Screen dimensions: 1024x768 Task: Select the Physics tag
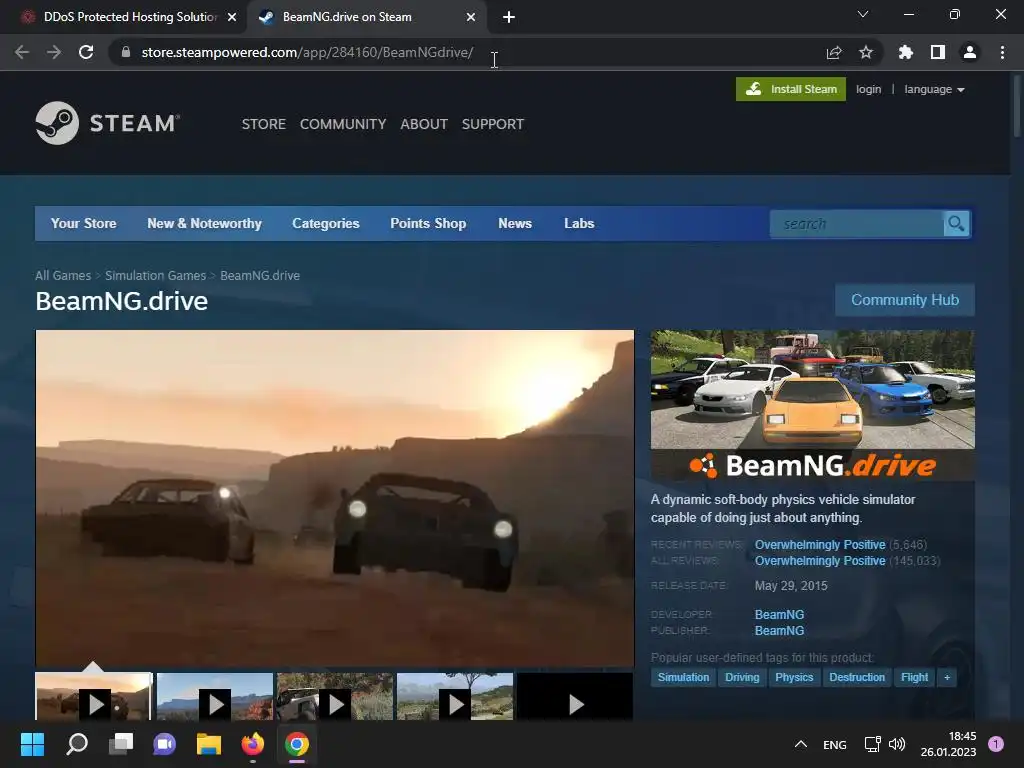pos(794,677)
